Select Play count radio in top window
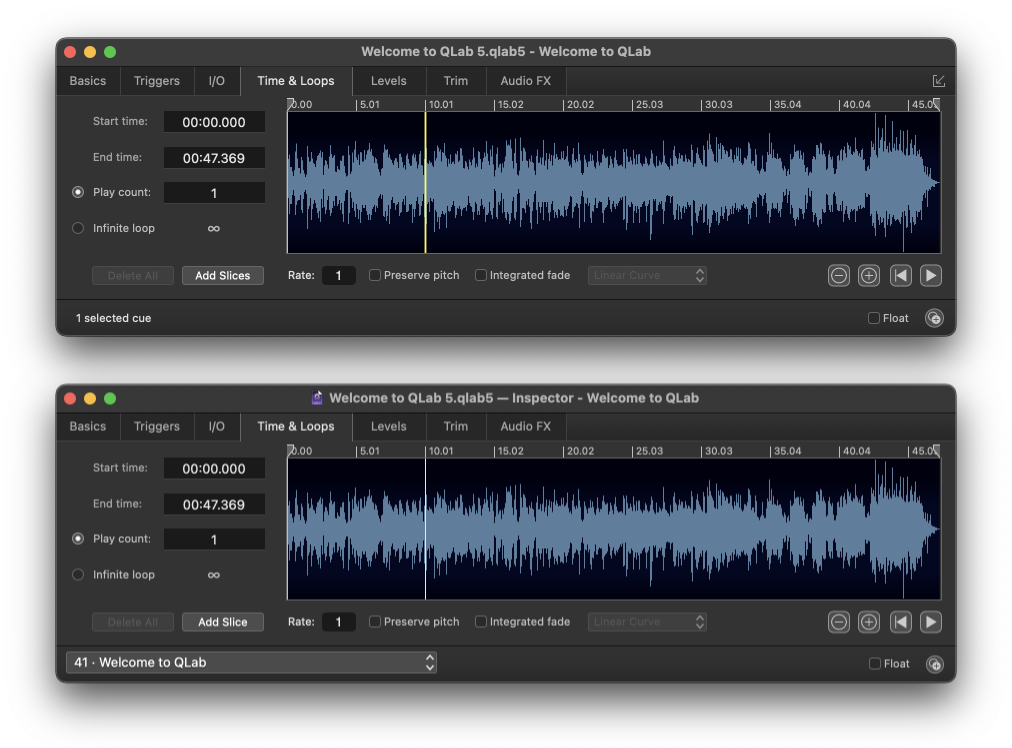The height and width of the screenshot is (748, 1012). pyautogui.click(x=78, y=192)
